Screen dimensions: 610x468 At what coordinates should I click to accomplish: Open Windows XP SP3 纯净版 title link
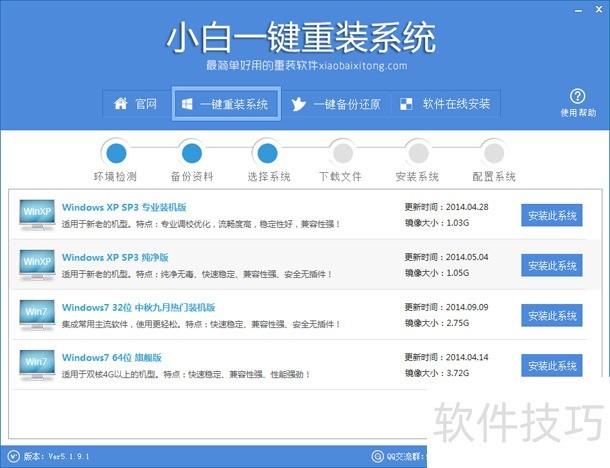tap(115, 258)
